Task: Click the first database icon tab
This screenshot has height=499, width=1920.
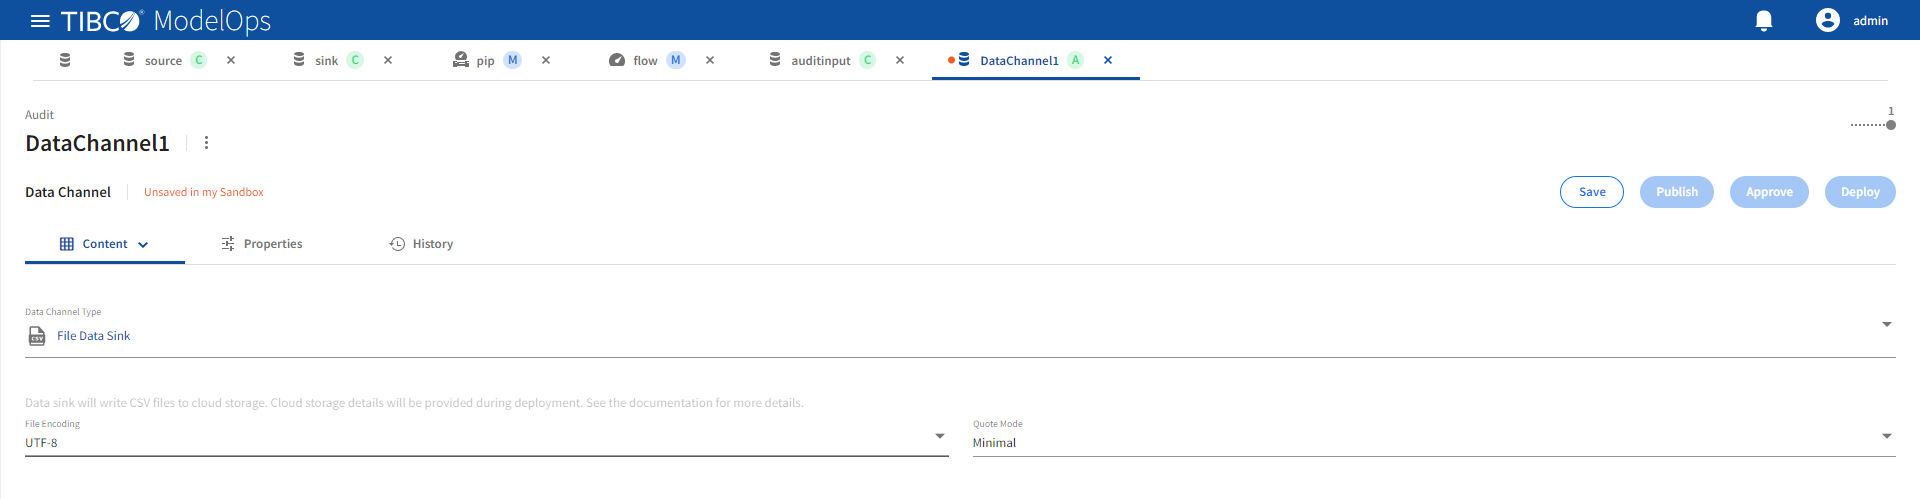Action: (x=65, y=60)
